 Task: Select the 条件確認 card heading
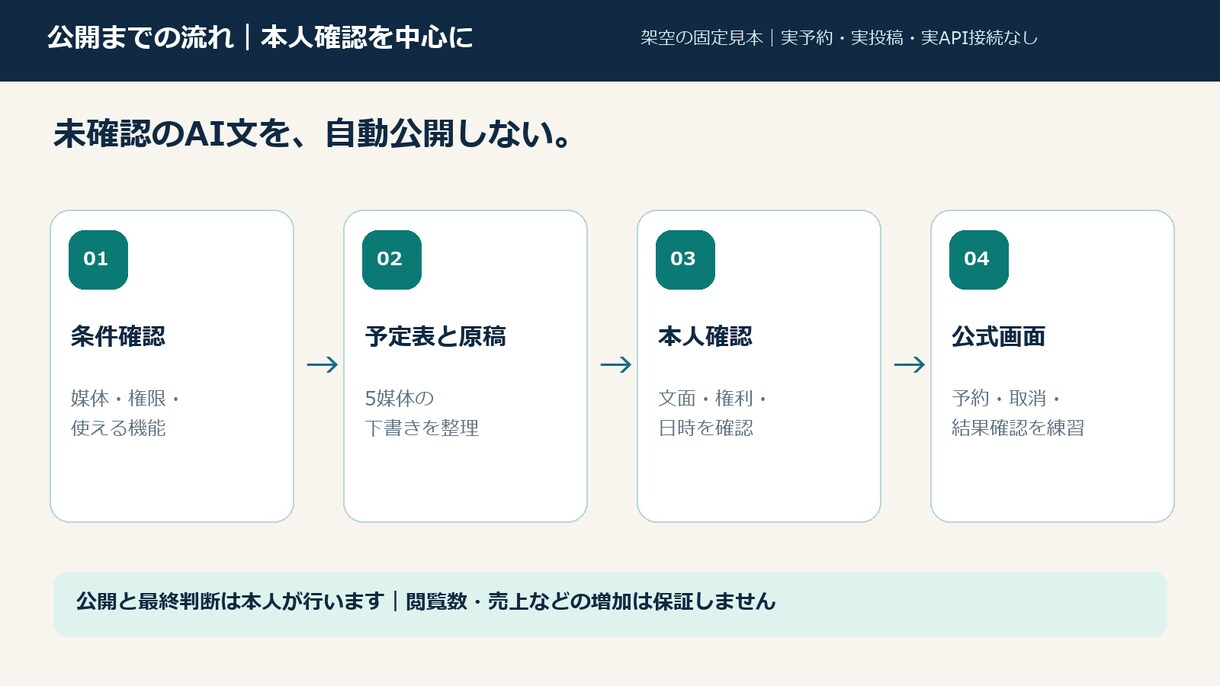click(x=118, y=337)
